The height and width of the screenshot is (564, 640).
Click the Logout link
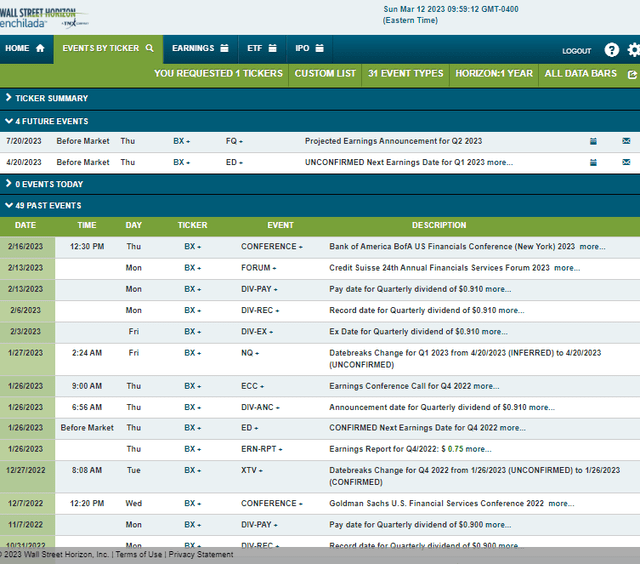576,51
